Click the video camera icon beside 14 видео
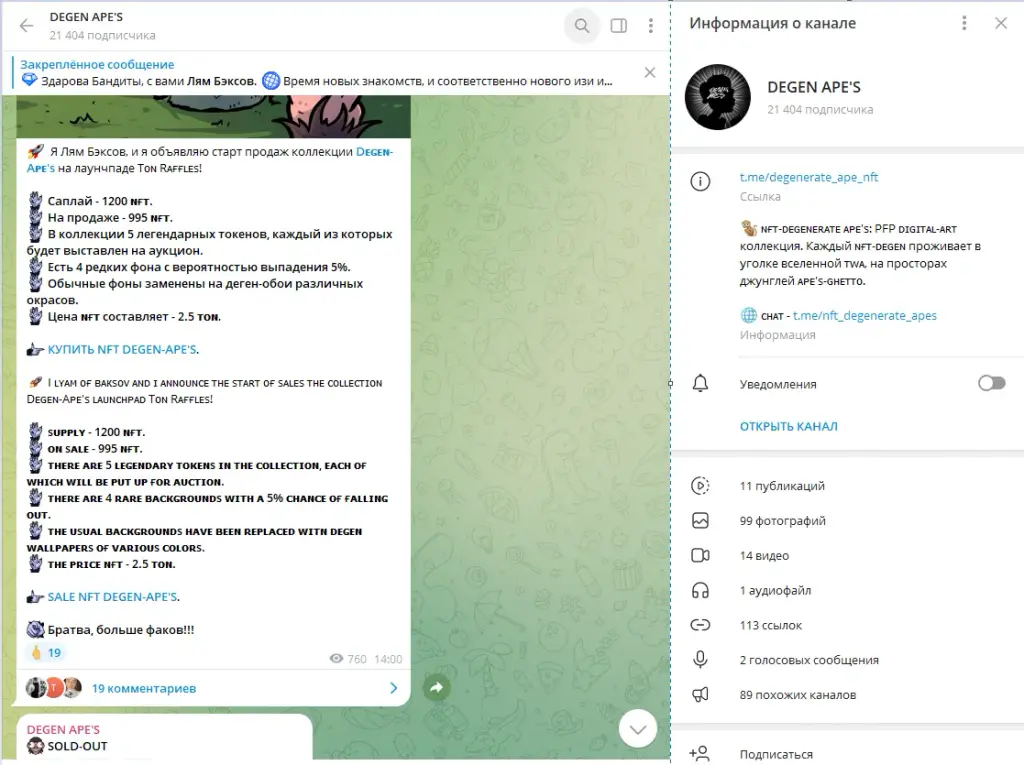 700,555
